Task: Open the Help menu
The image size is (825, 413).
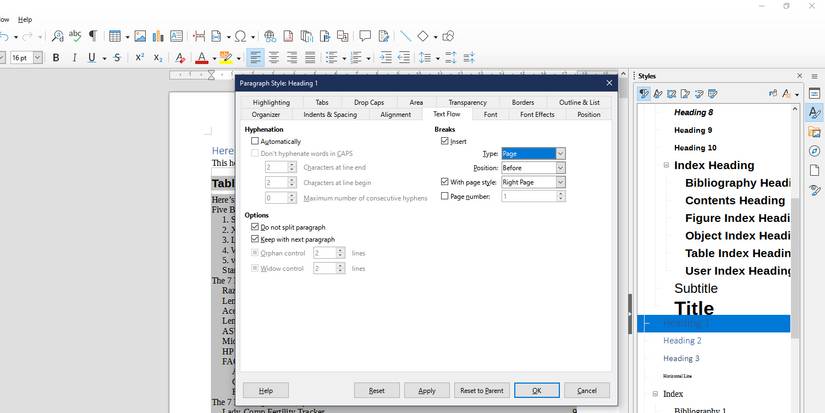Action: [25, 19]
